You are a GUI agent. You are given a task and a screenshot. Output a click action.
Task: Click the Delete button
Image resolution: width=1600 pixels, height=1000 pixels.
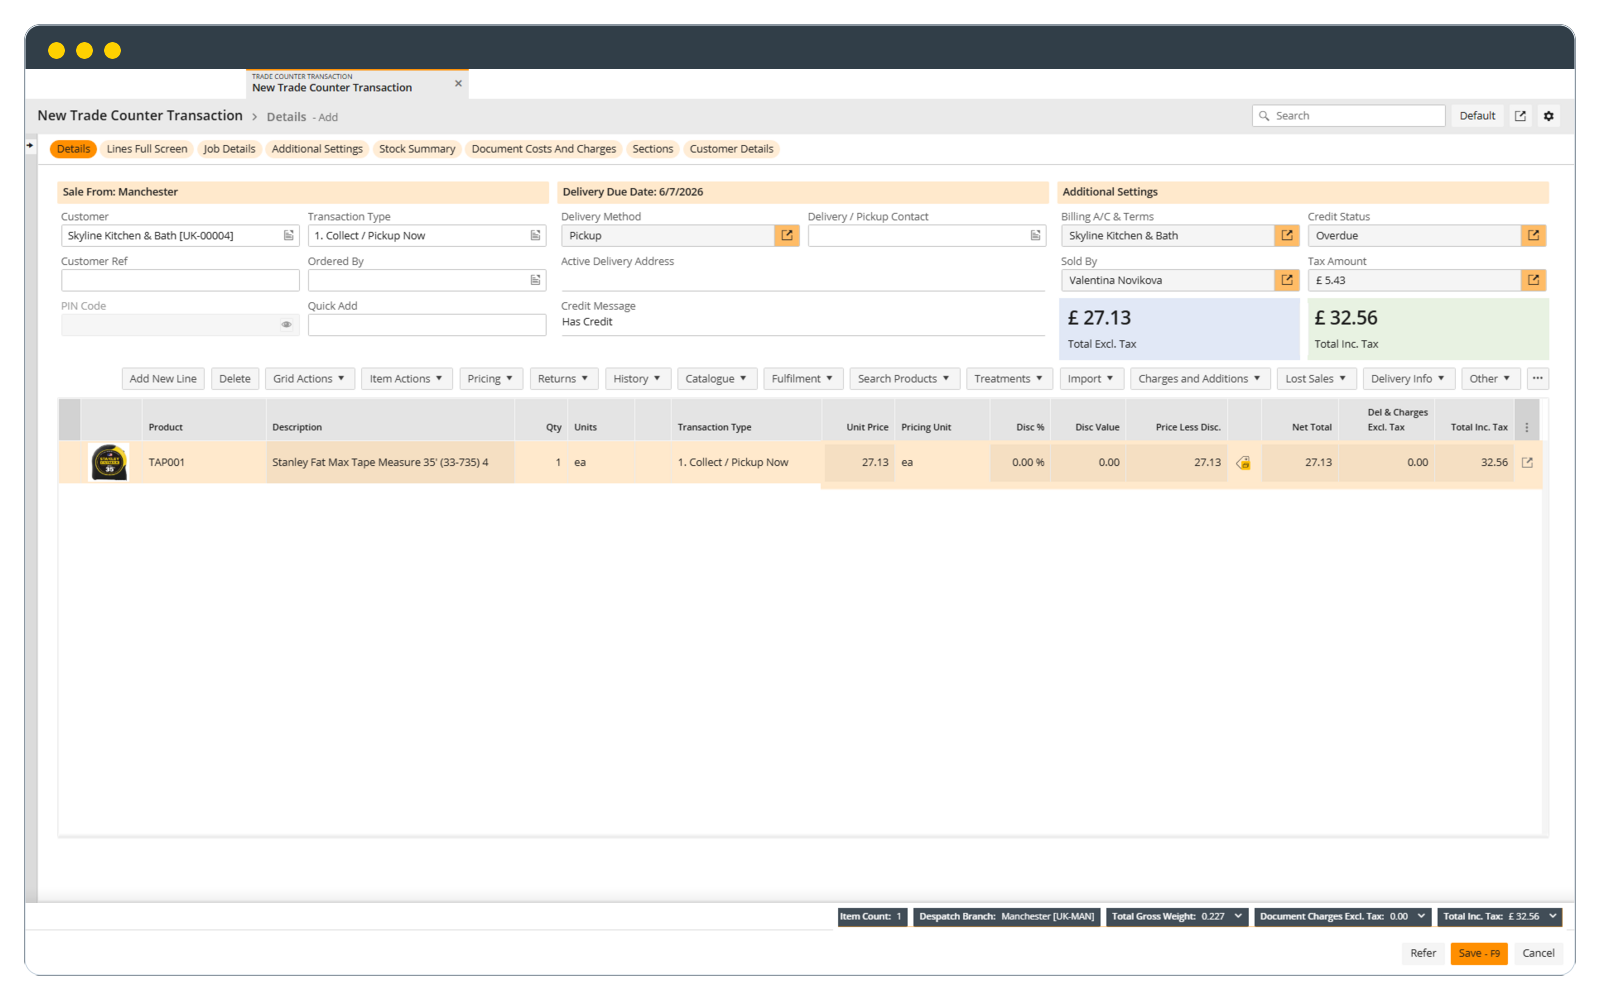pos(235,379)
